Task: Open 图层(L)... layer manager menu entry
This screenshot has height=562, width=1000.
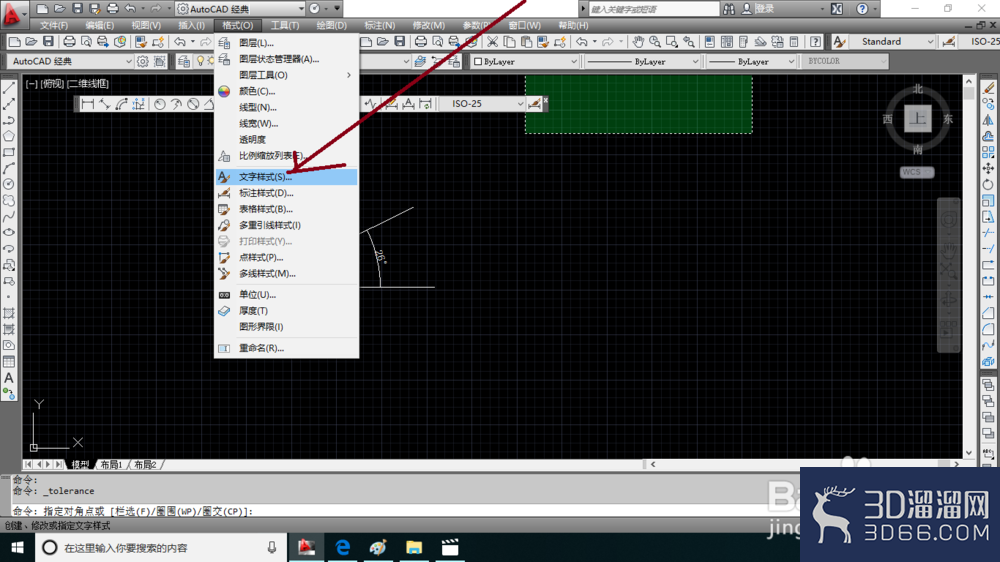Action: 286,43
